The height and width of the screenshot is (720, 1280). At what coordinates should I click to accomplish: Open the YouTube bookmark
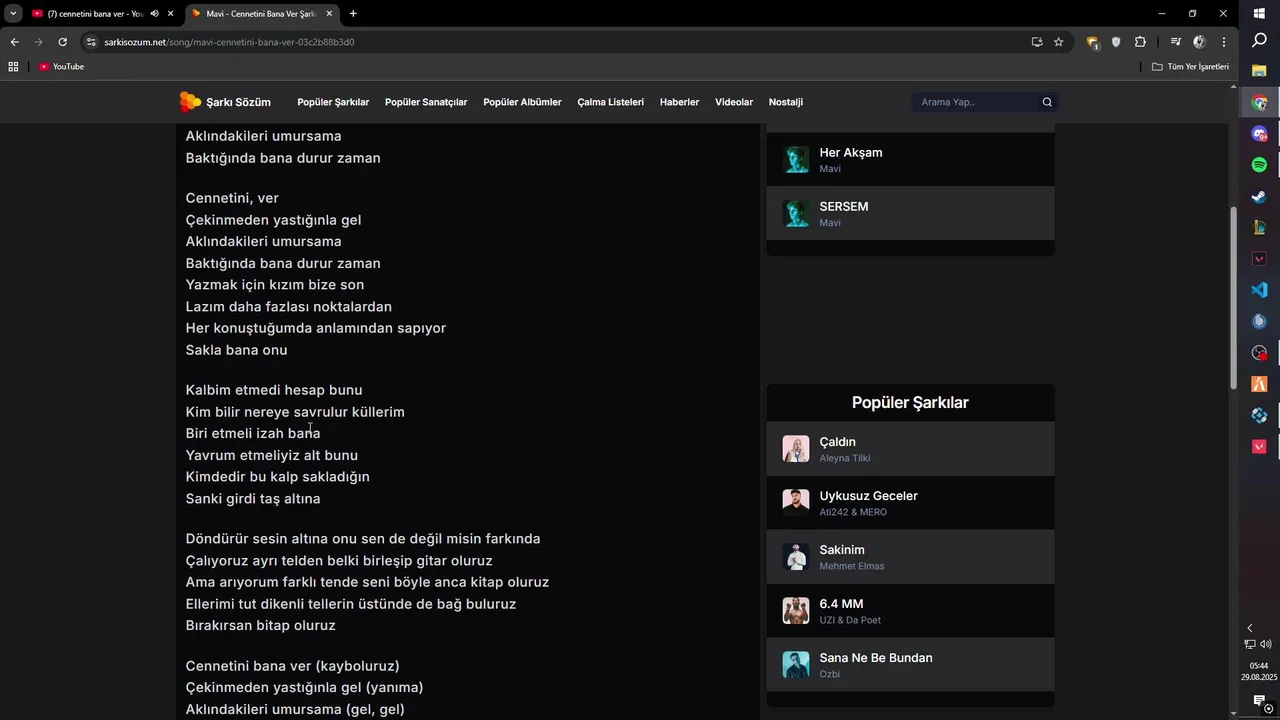pyautogui.click(x=62, y=67)
